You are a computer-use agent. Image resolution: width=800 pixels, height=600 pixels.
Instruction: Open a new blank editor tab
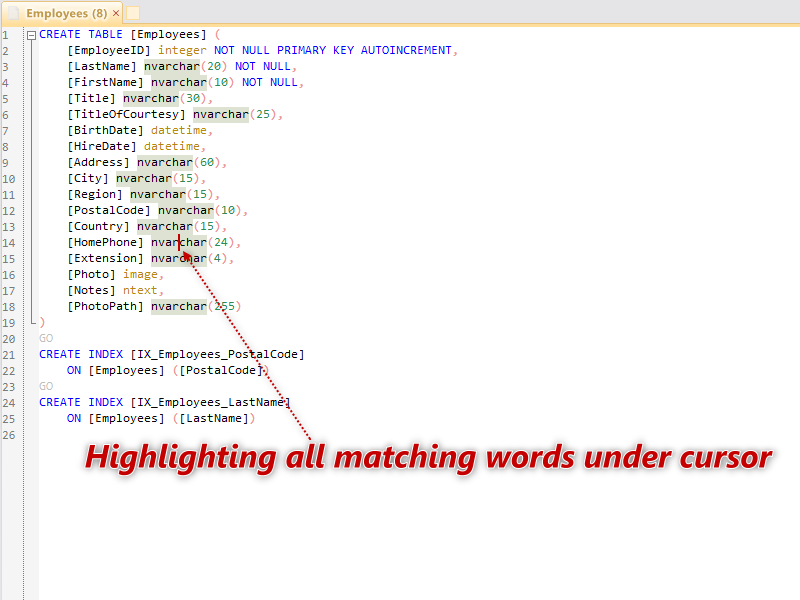[133, 13]
